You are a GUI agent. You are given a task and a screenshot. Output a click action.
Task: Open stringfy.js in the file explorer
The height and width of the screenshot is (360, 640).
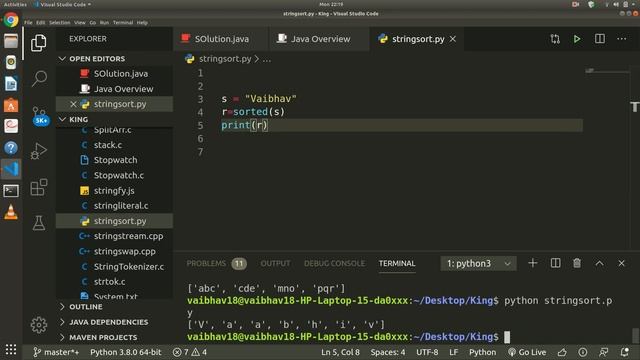(114, 191)
